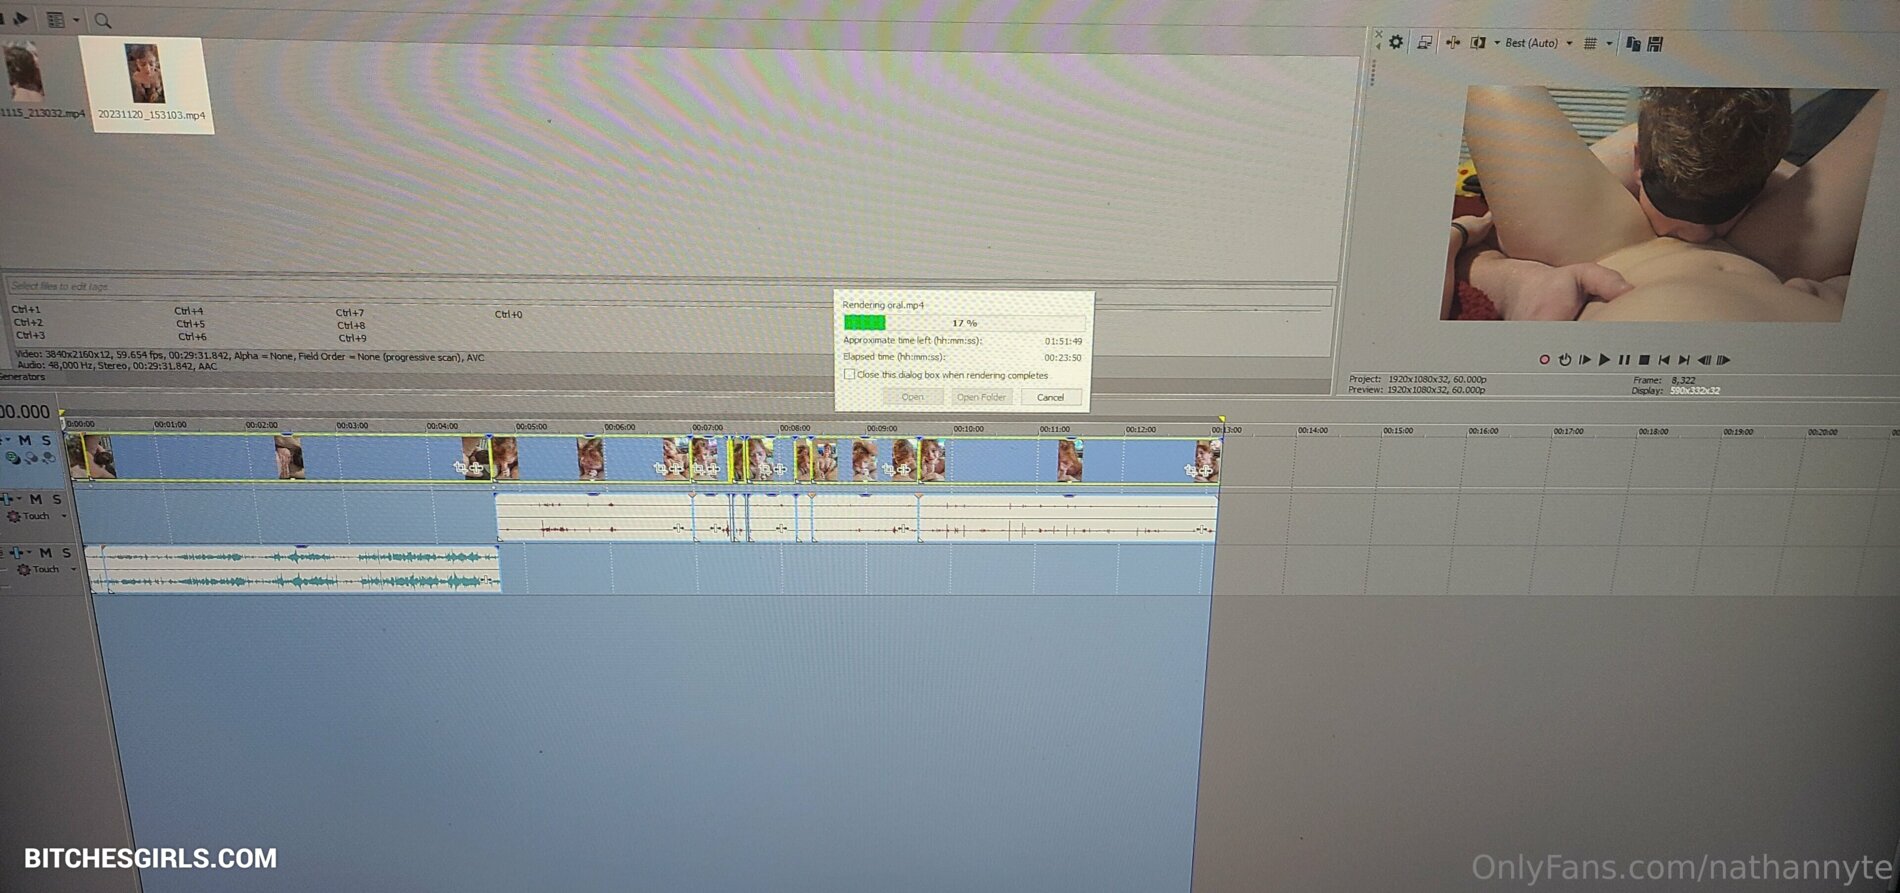The width and height of the screenshot is (1900, 893).
Task: Check 'Close this dialog box when rendering completes'
Action: click(x=849, y=375)
